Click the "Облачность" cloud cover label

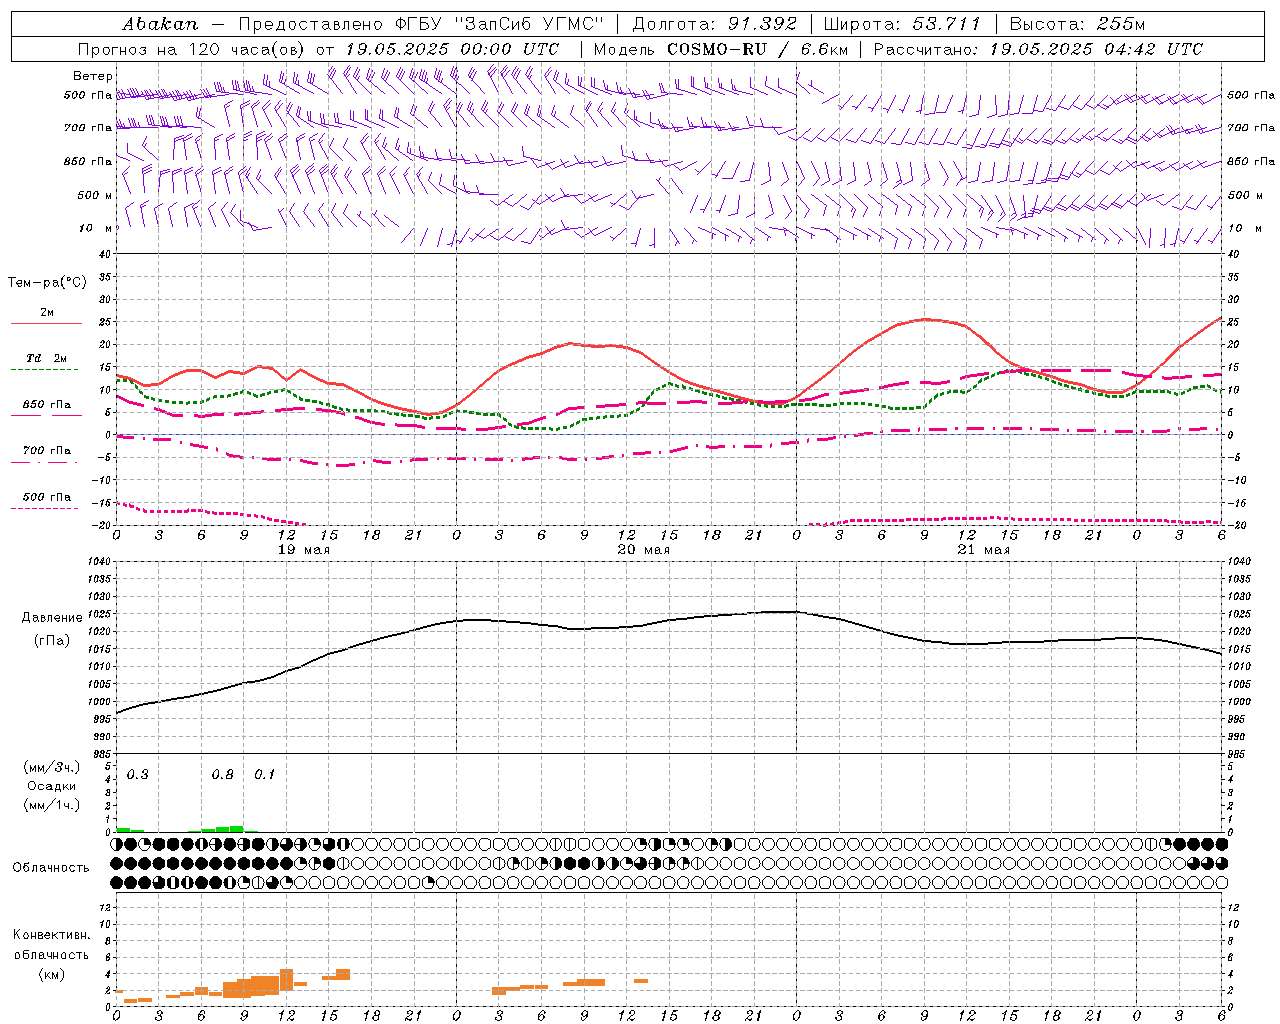click(51, 868)
